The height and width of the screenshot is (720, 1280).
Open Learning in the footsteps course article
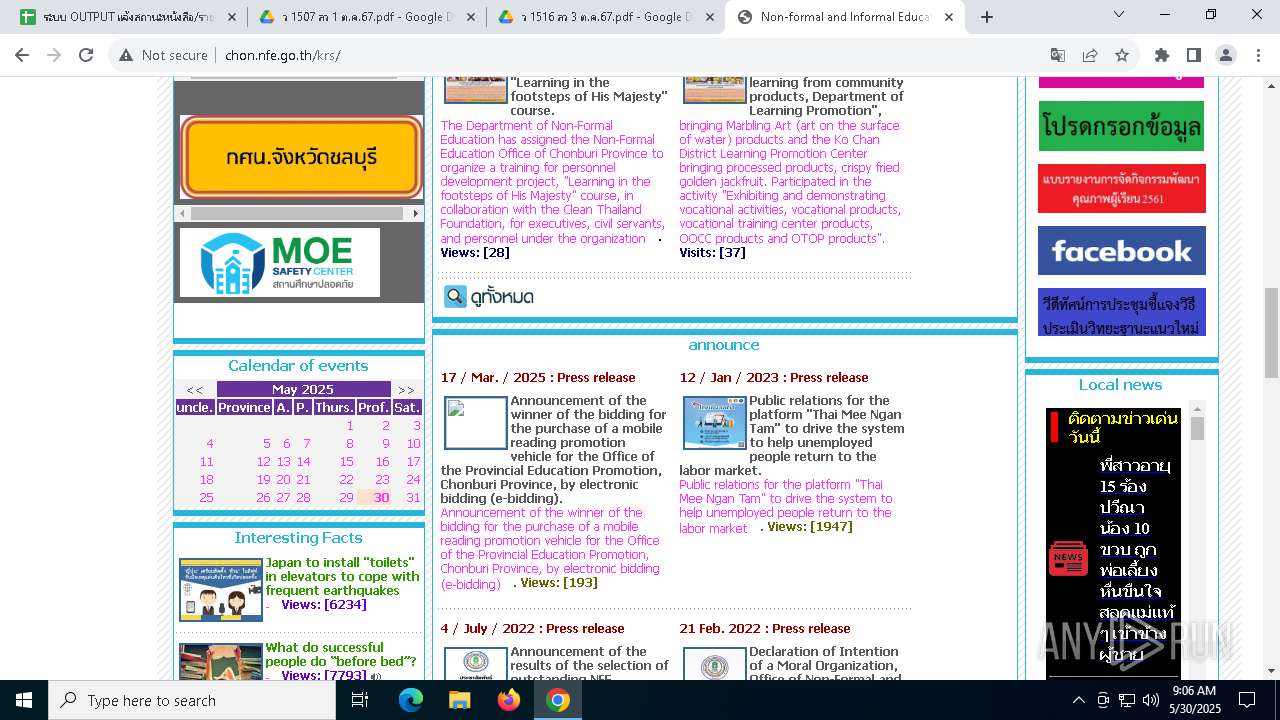[589, 97]
